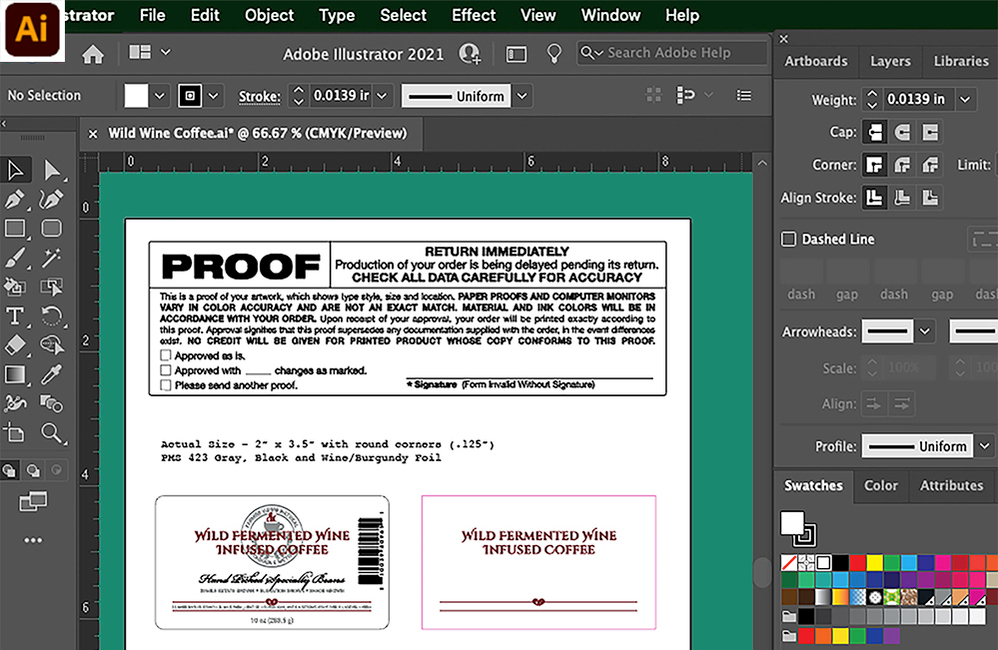Open control bar panel options list icon
Viewport: 998px width, 650px height.
tap(743, 95)
